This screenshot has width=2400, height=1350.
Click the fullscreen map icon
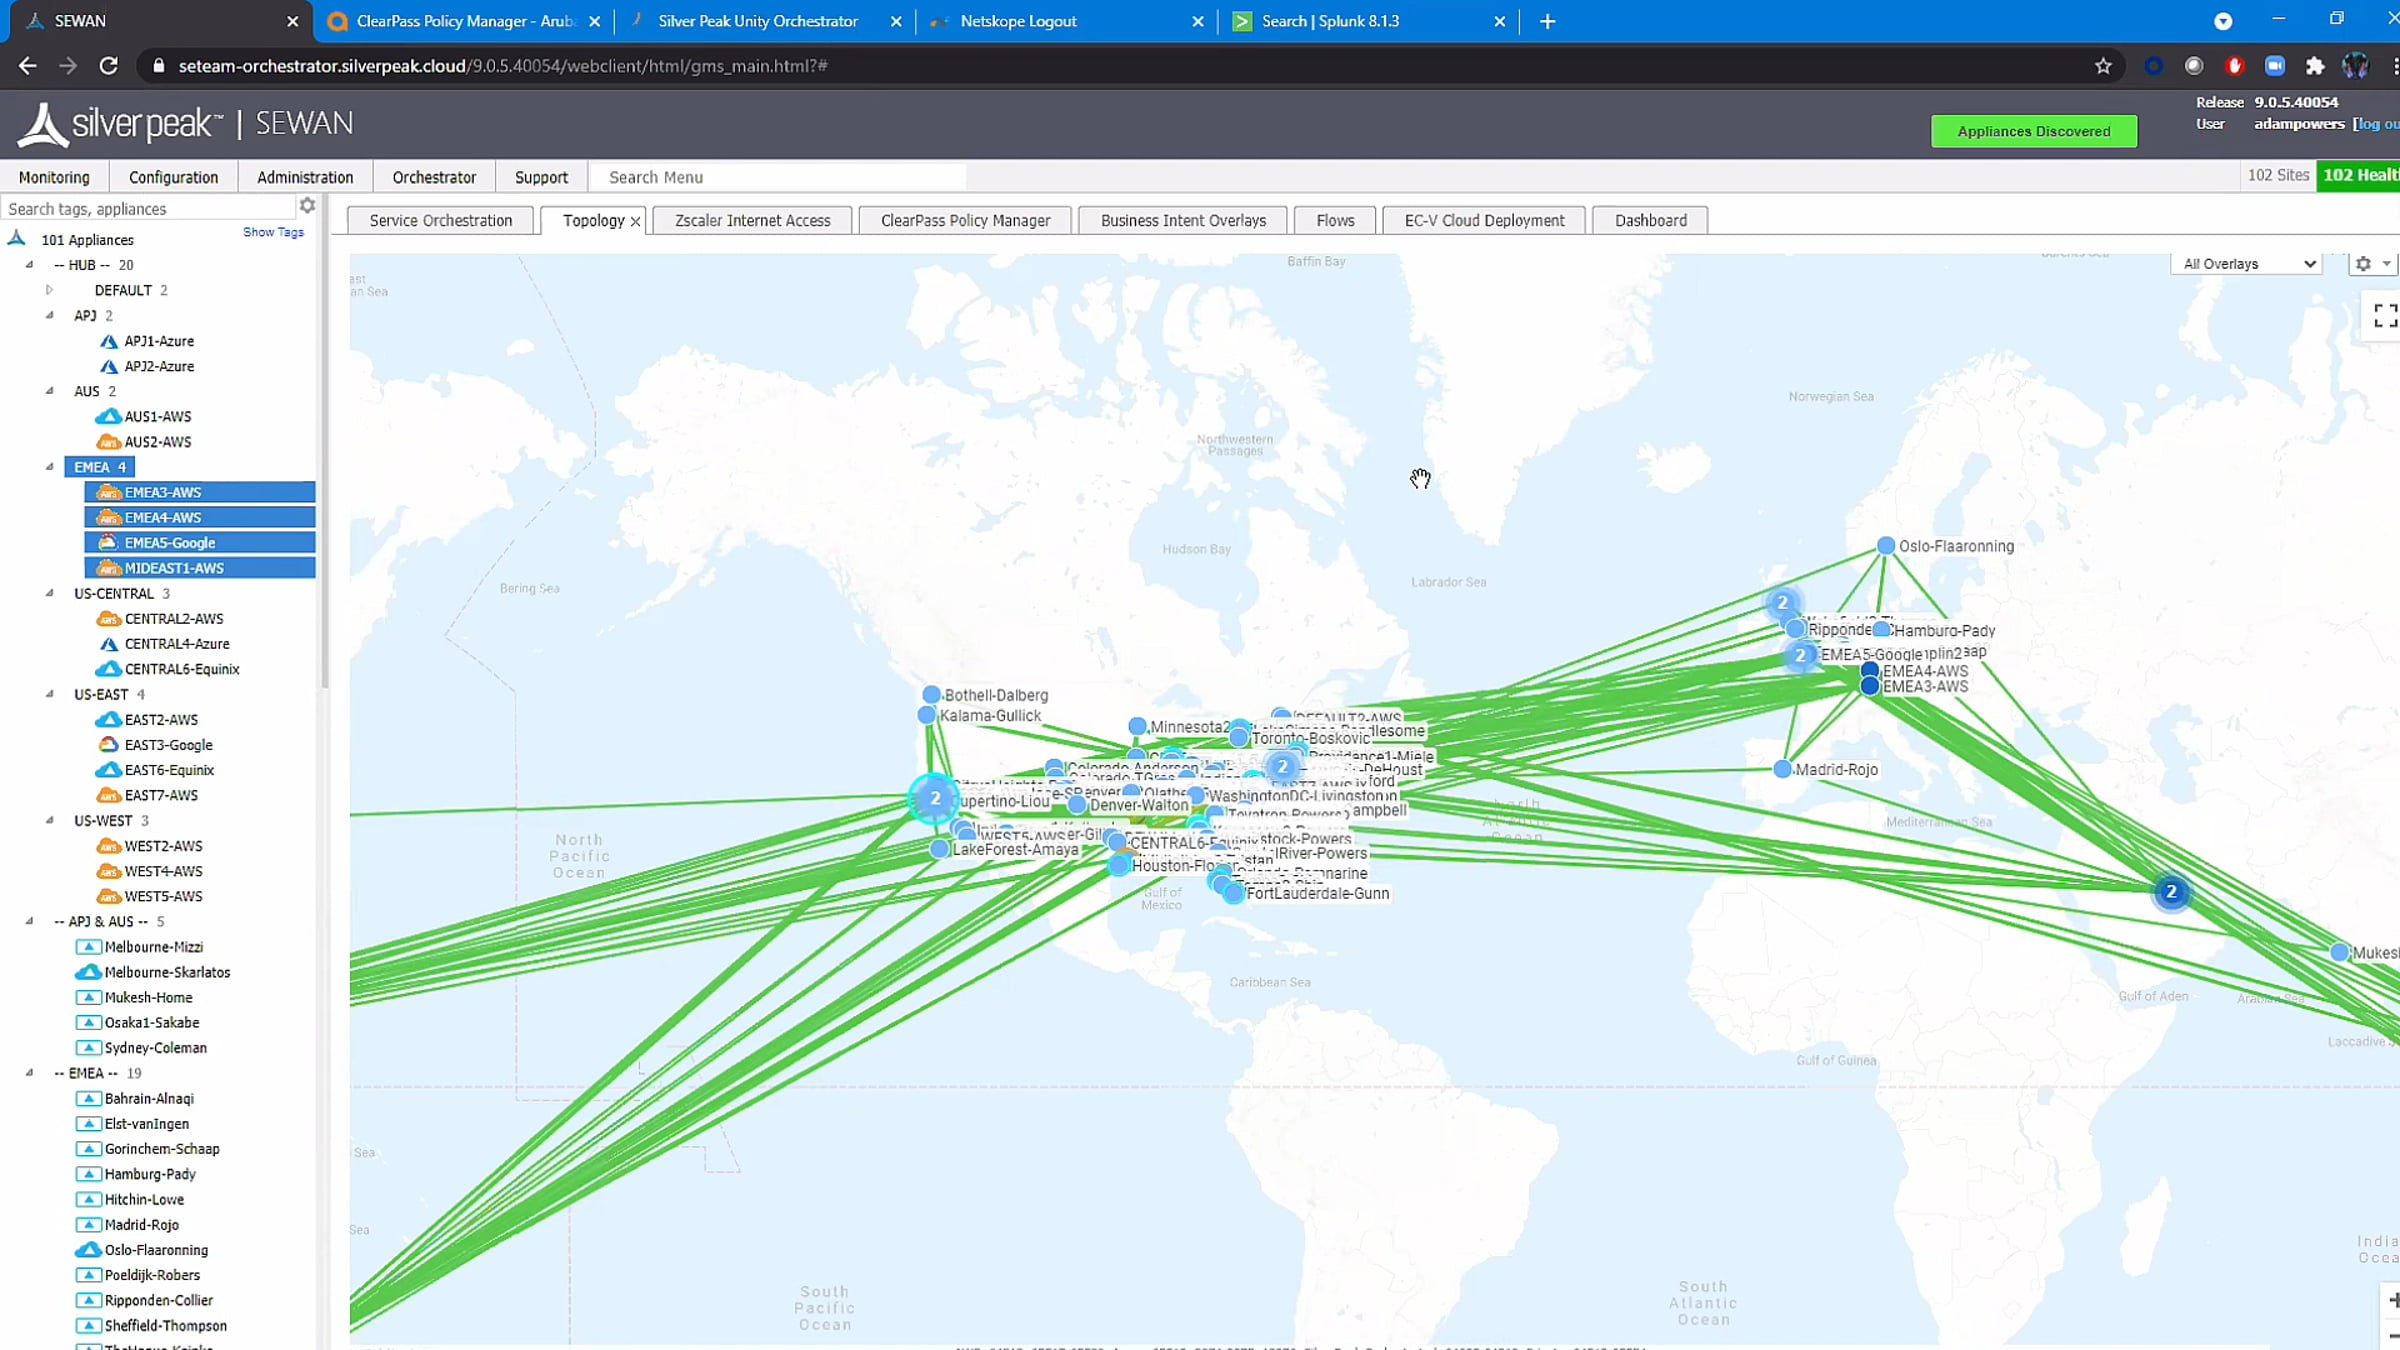[x=2384, y=315]
